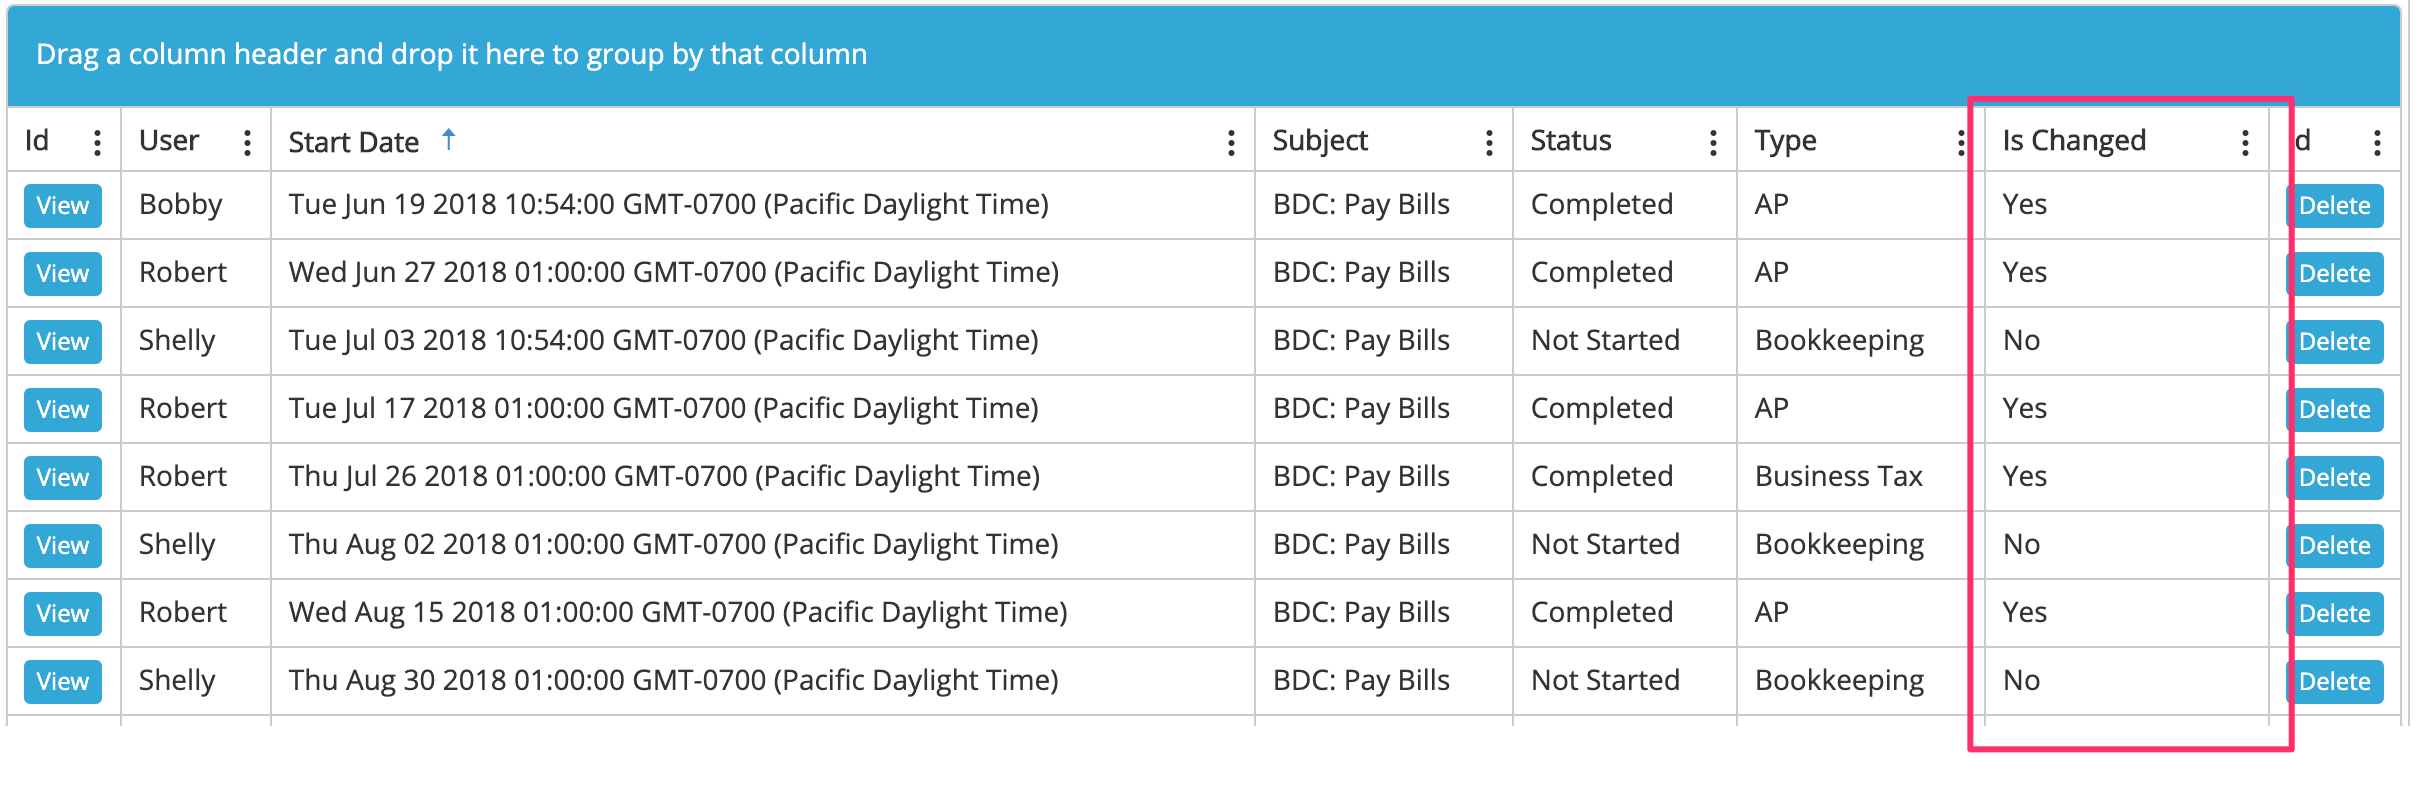Screen dimensions: 2426x794
Task: Open the Subject column menu icon
Action: 1489,143
